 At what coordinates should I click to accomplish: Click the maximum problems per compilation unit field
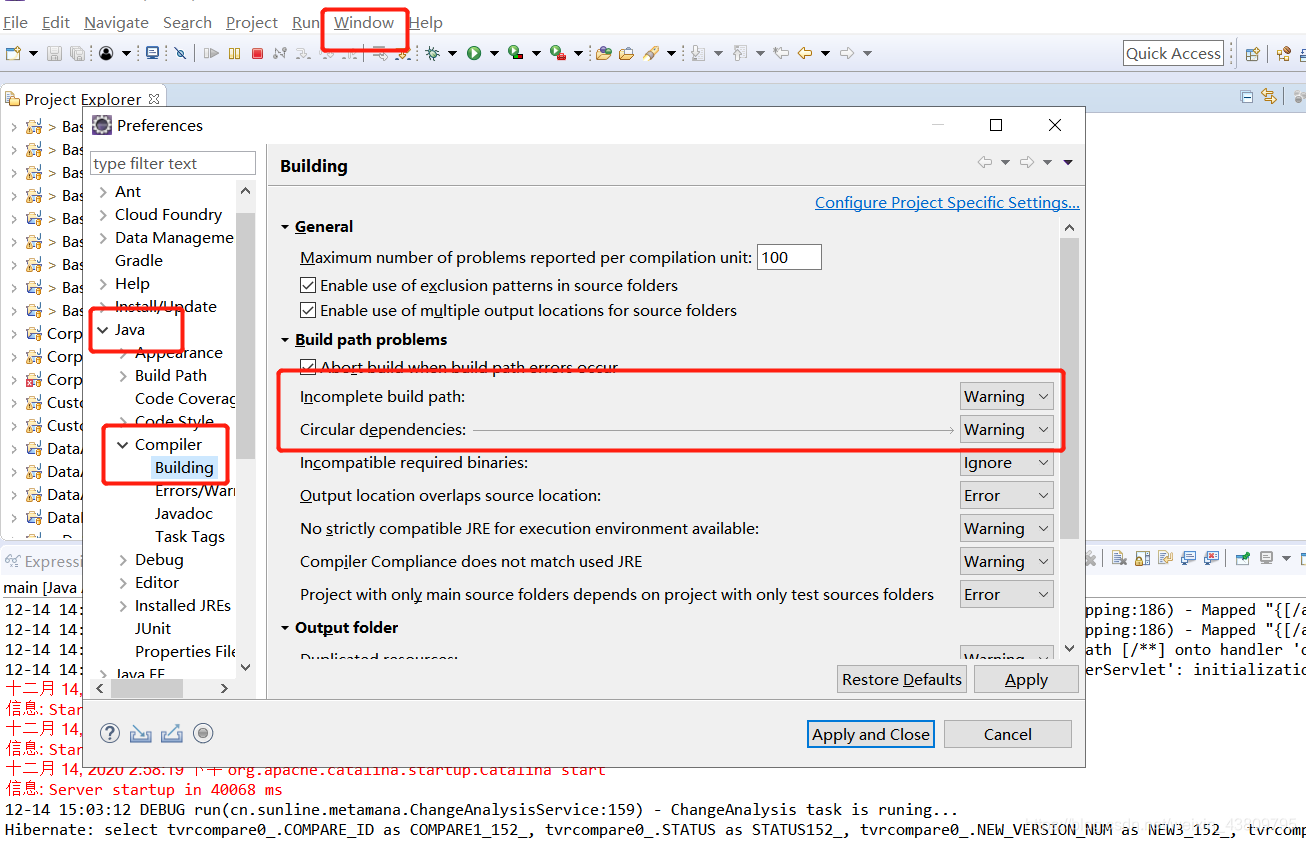pyautogui.click(x=789, y=257)
